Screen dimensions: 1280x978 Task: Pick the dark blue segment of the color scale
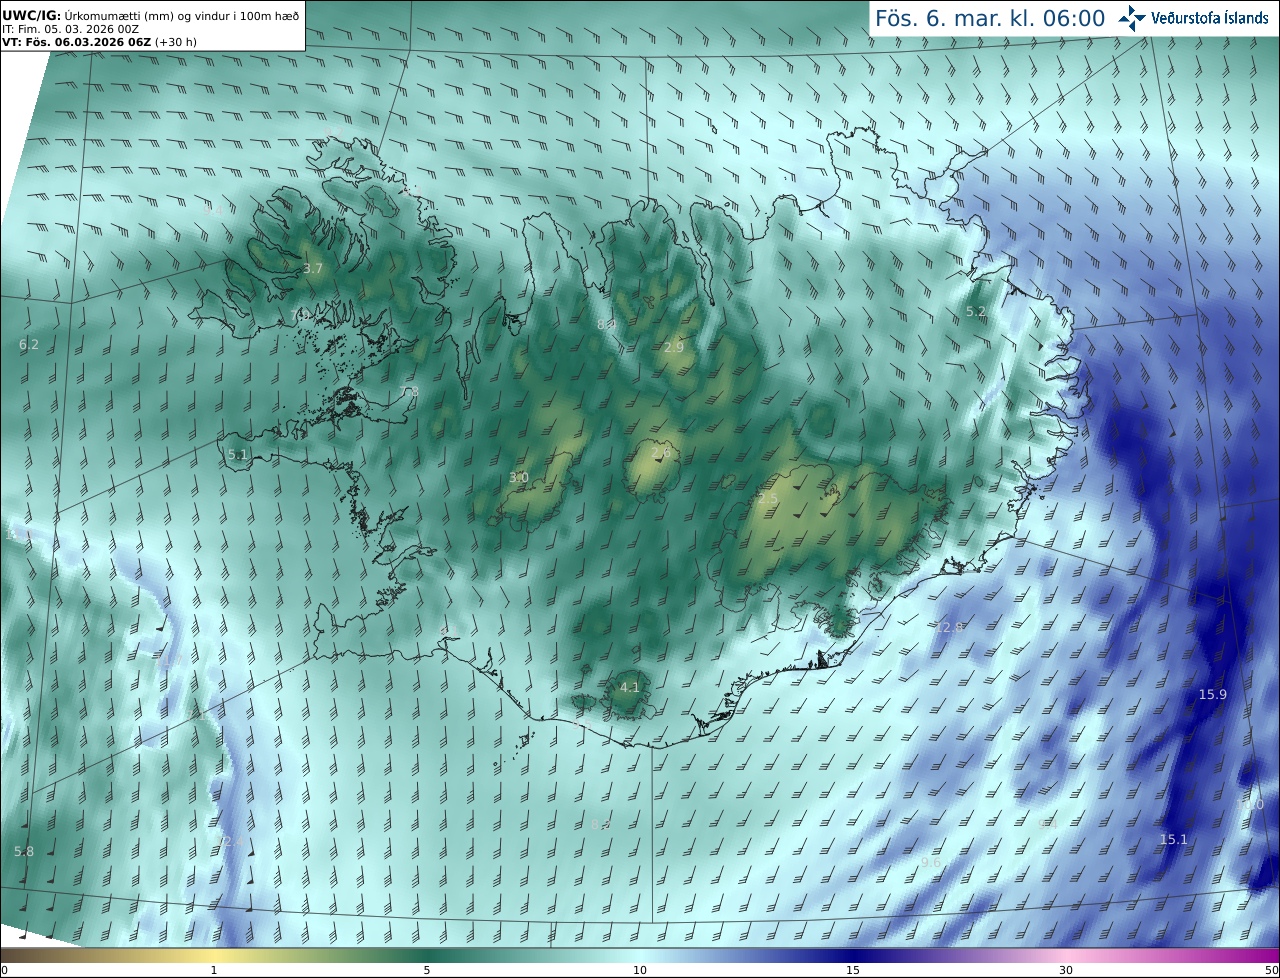(x=853, y=955)
